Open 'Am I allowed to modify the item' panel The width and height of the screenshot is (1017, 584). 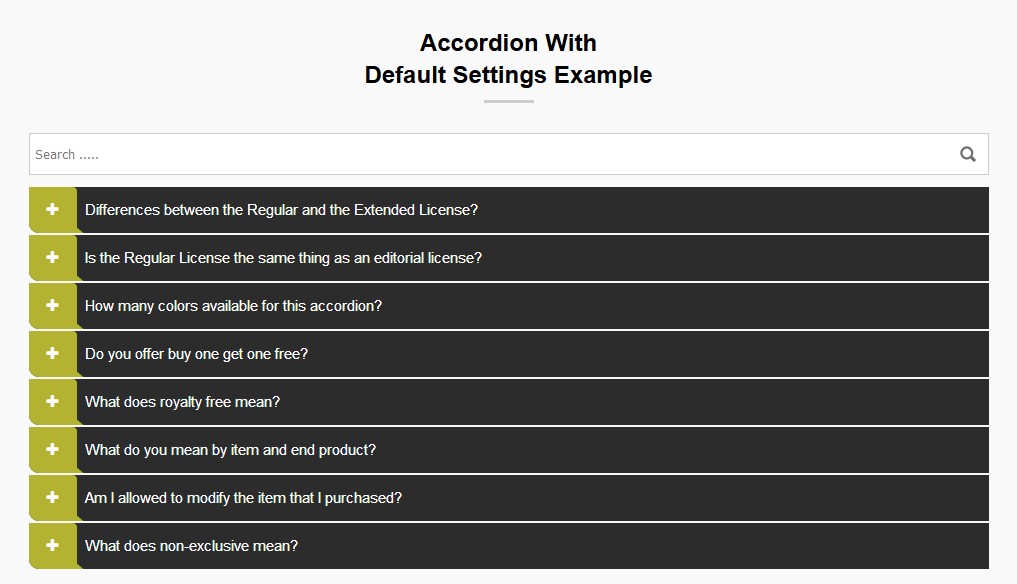[243, 498]
